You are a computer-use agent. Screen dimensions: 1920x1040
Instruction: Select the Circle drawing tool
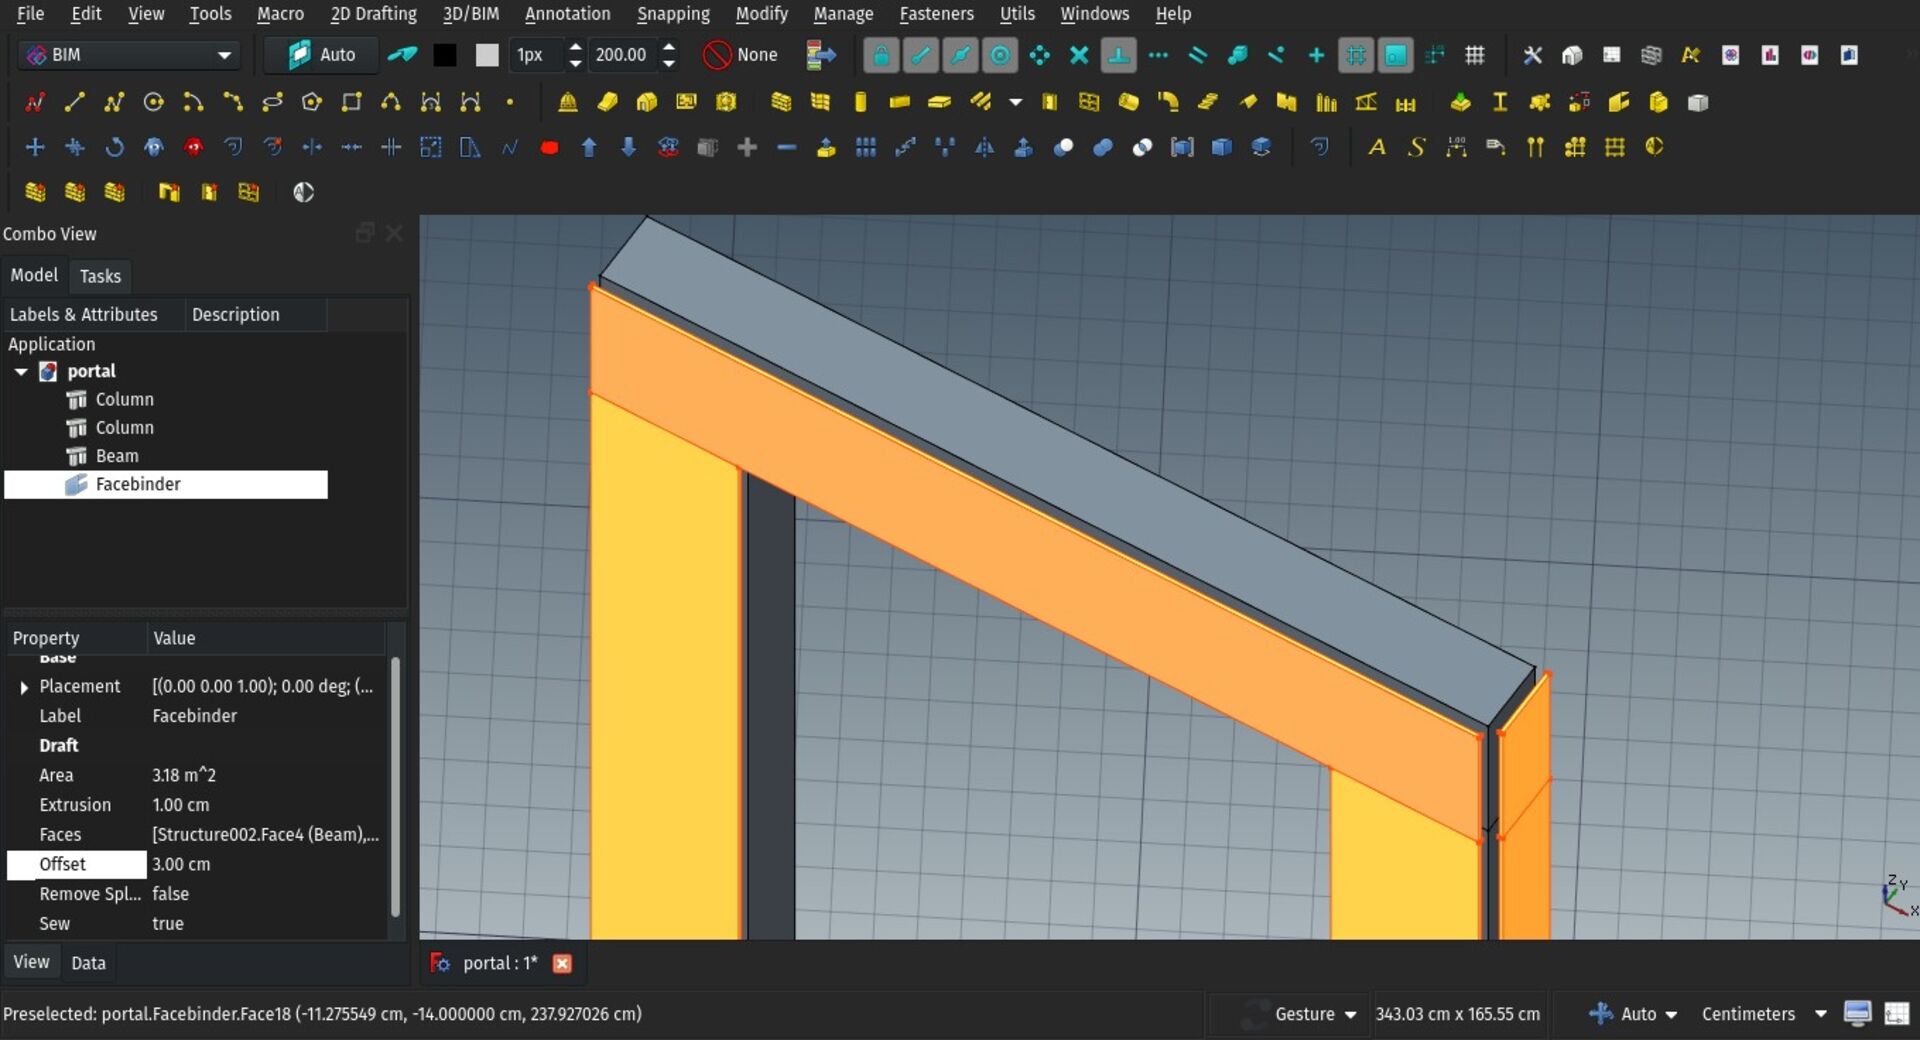(153, 103)
